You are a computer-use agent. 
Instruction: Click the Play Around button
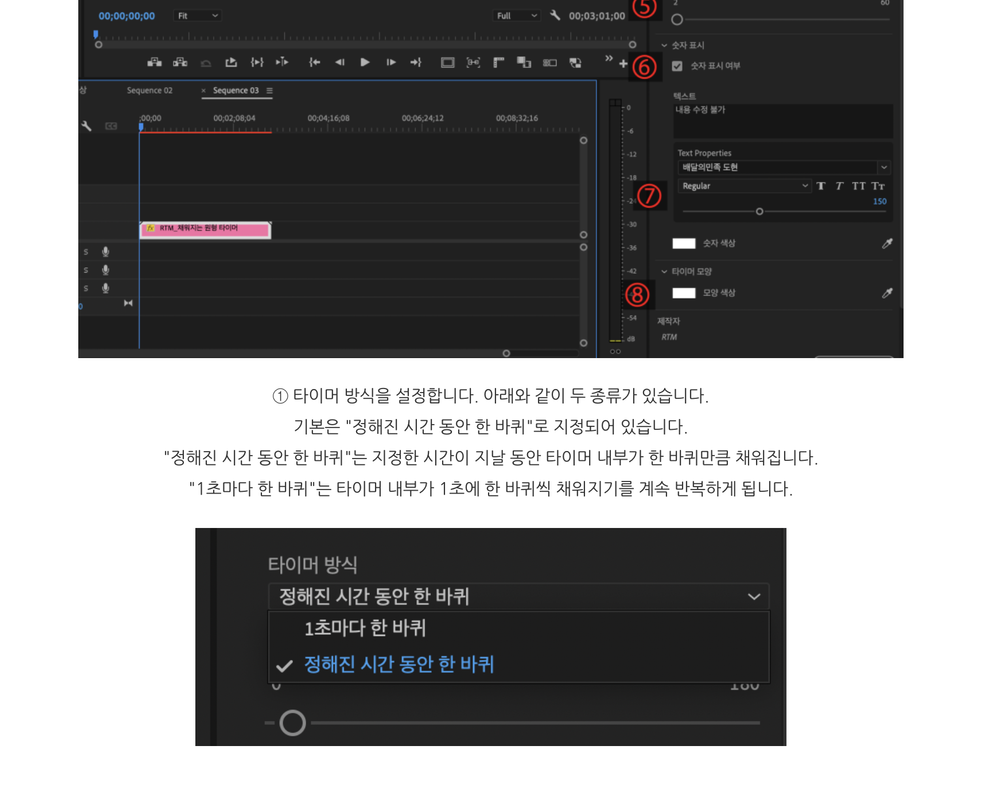[282, 62]
